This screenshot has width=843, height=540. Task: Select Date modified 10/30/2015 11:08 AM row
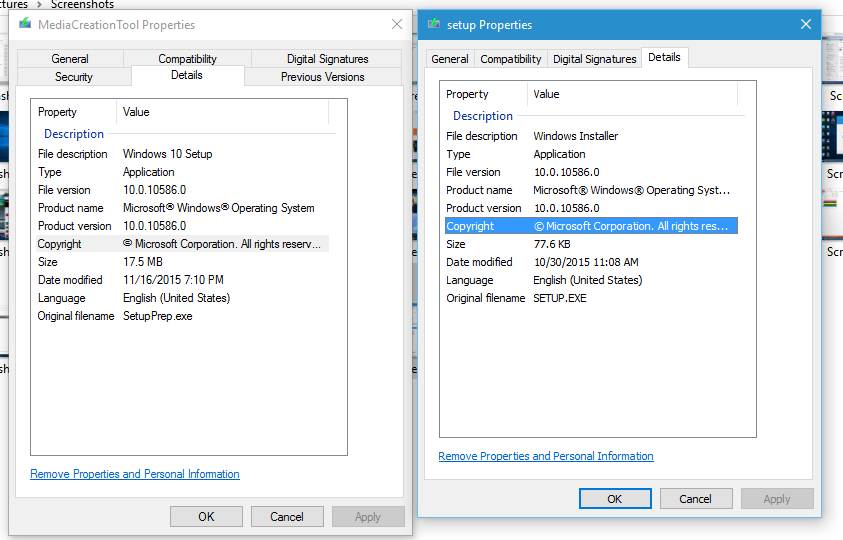(x=591, y=262)
